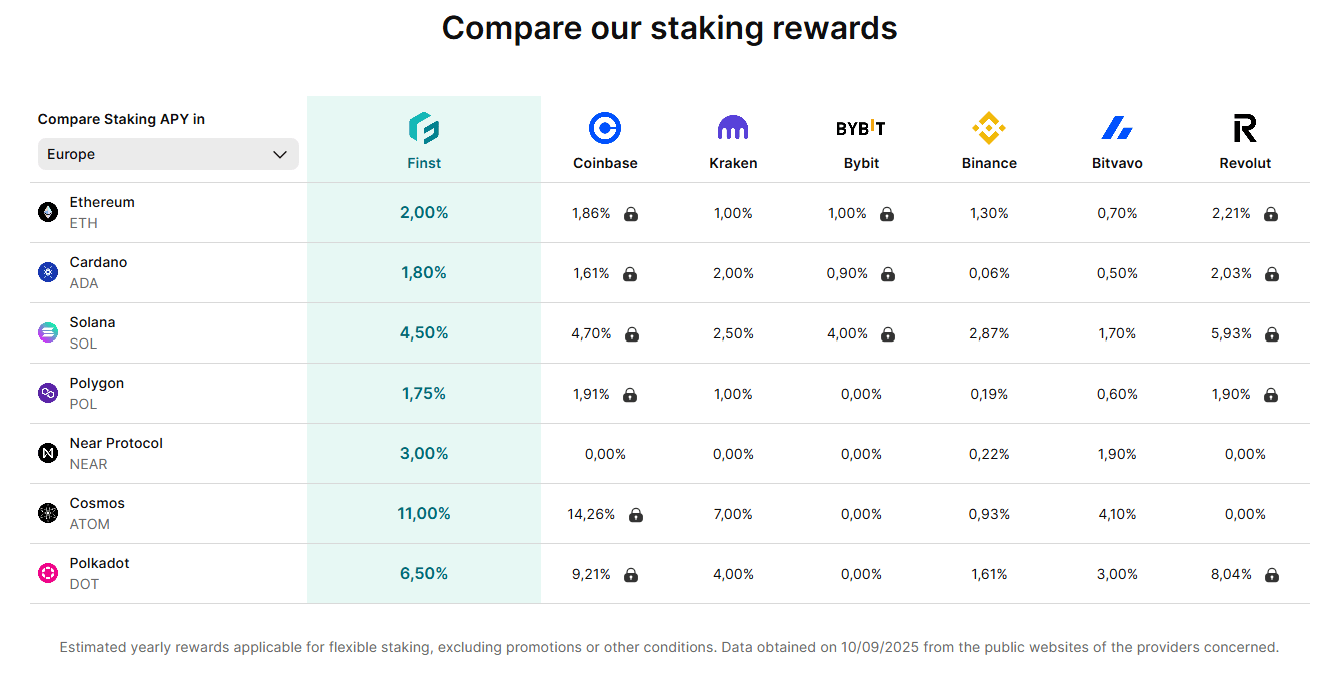Click the Bybit logo
Screen dimensions: 1338x680
click(x=861, y=128)
